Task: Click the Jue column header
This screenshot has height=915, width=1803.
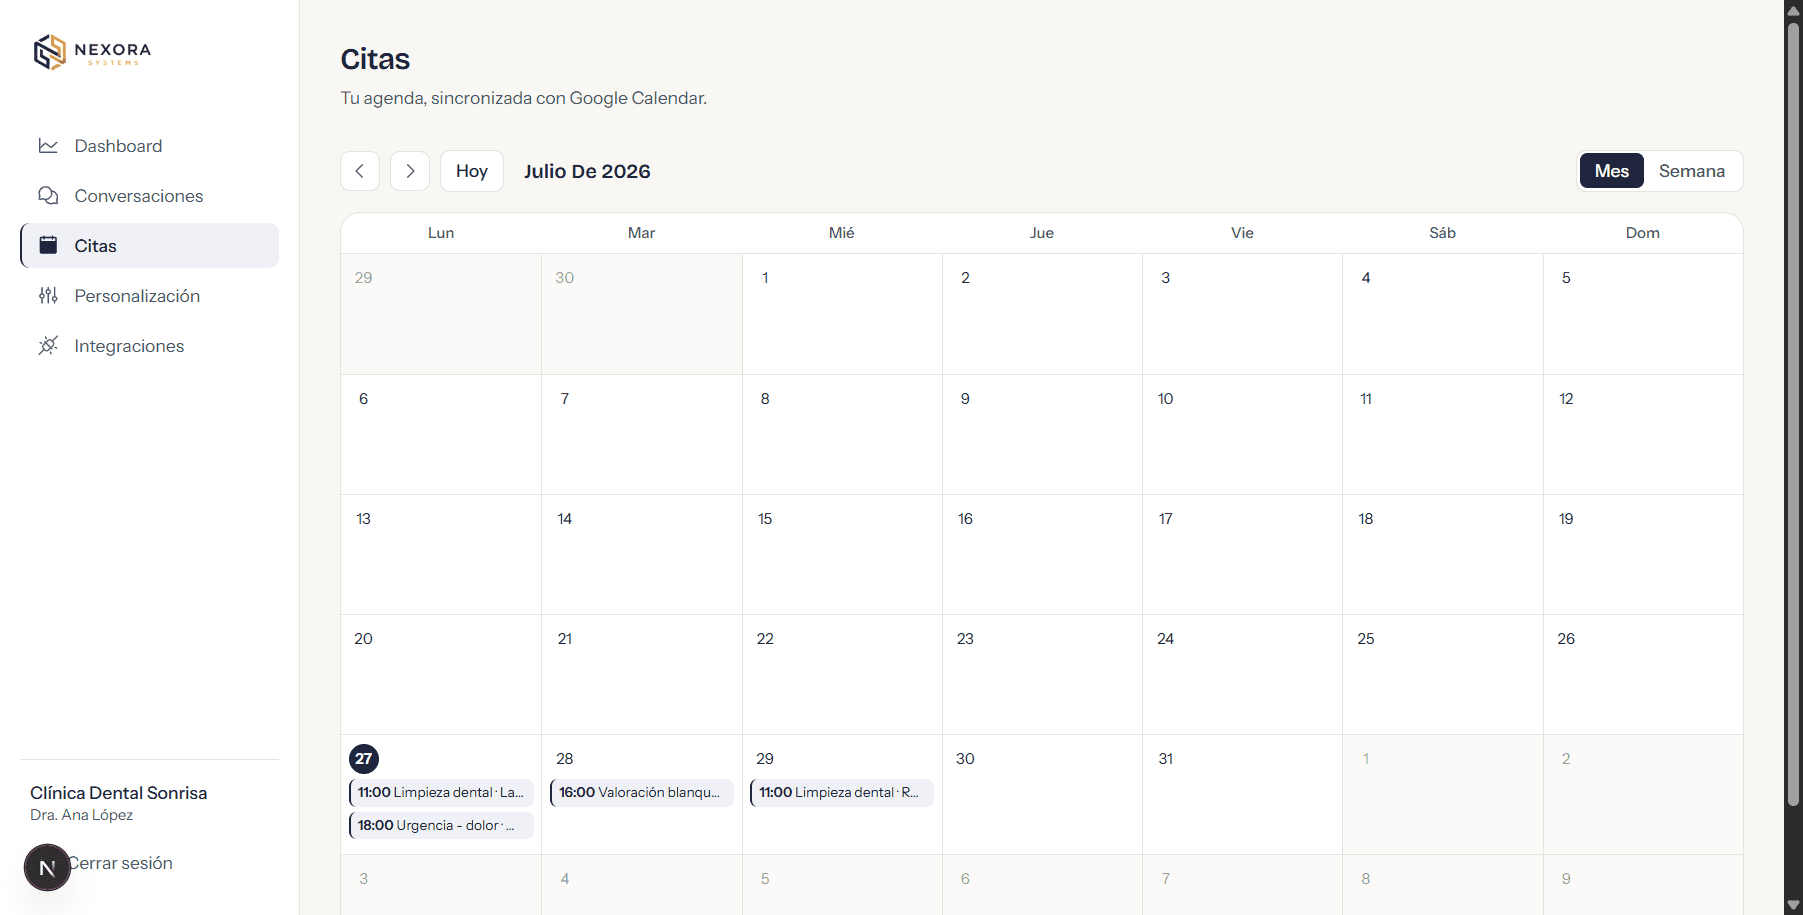Action: coord(1042,233)
